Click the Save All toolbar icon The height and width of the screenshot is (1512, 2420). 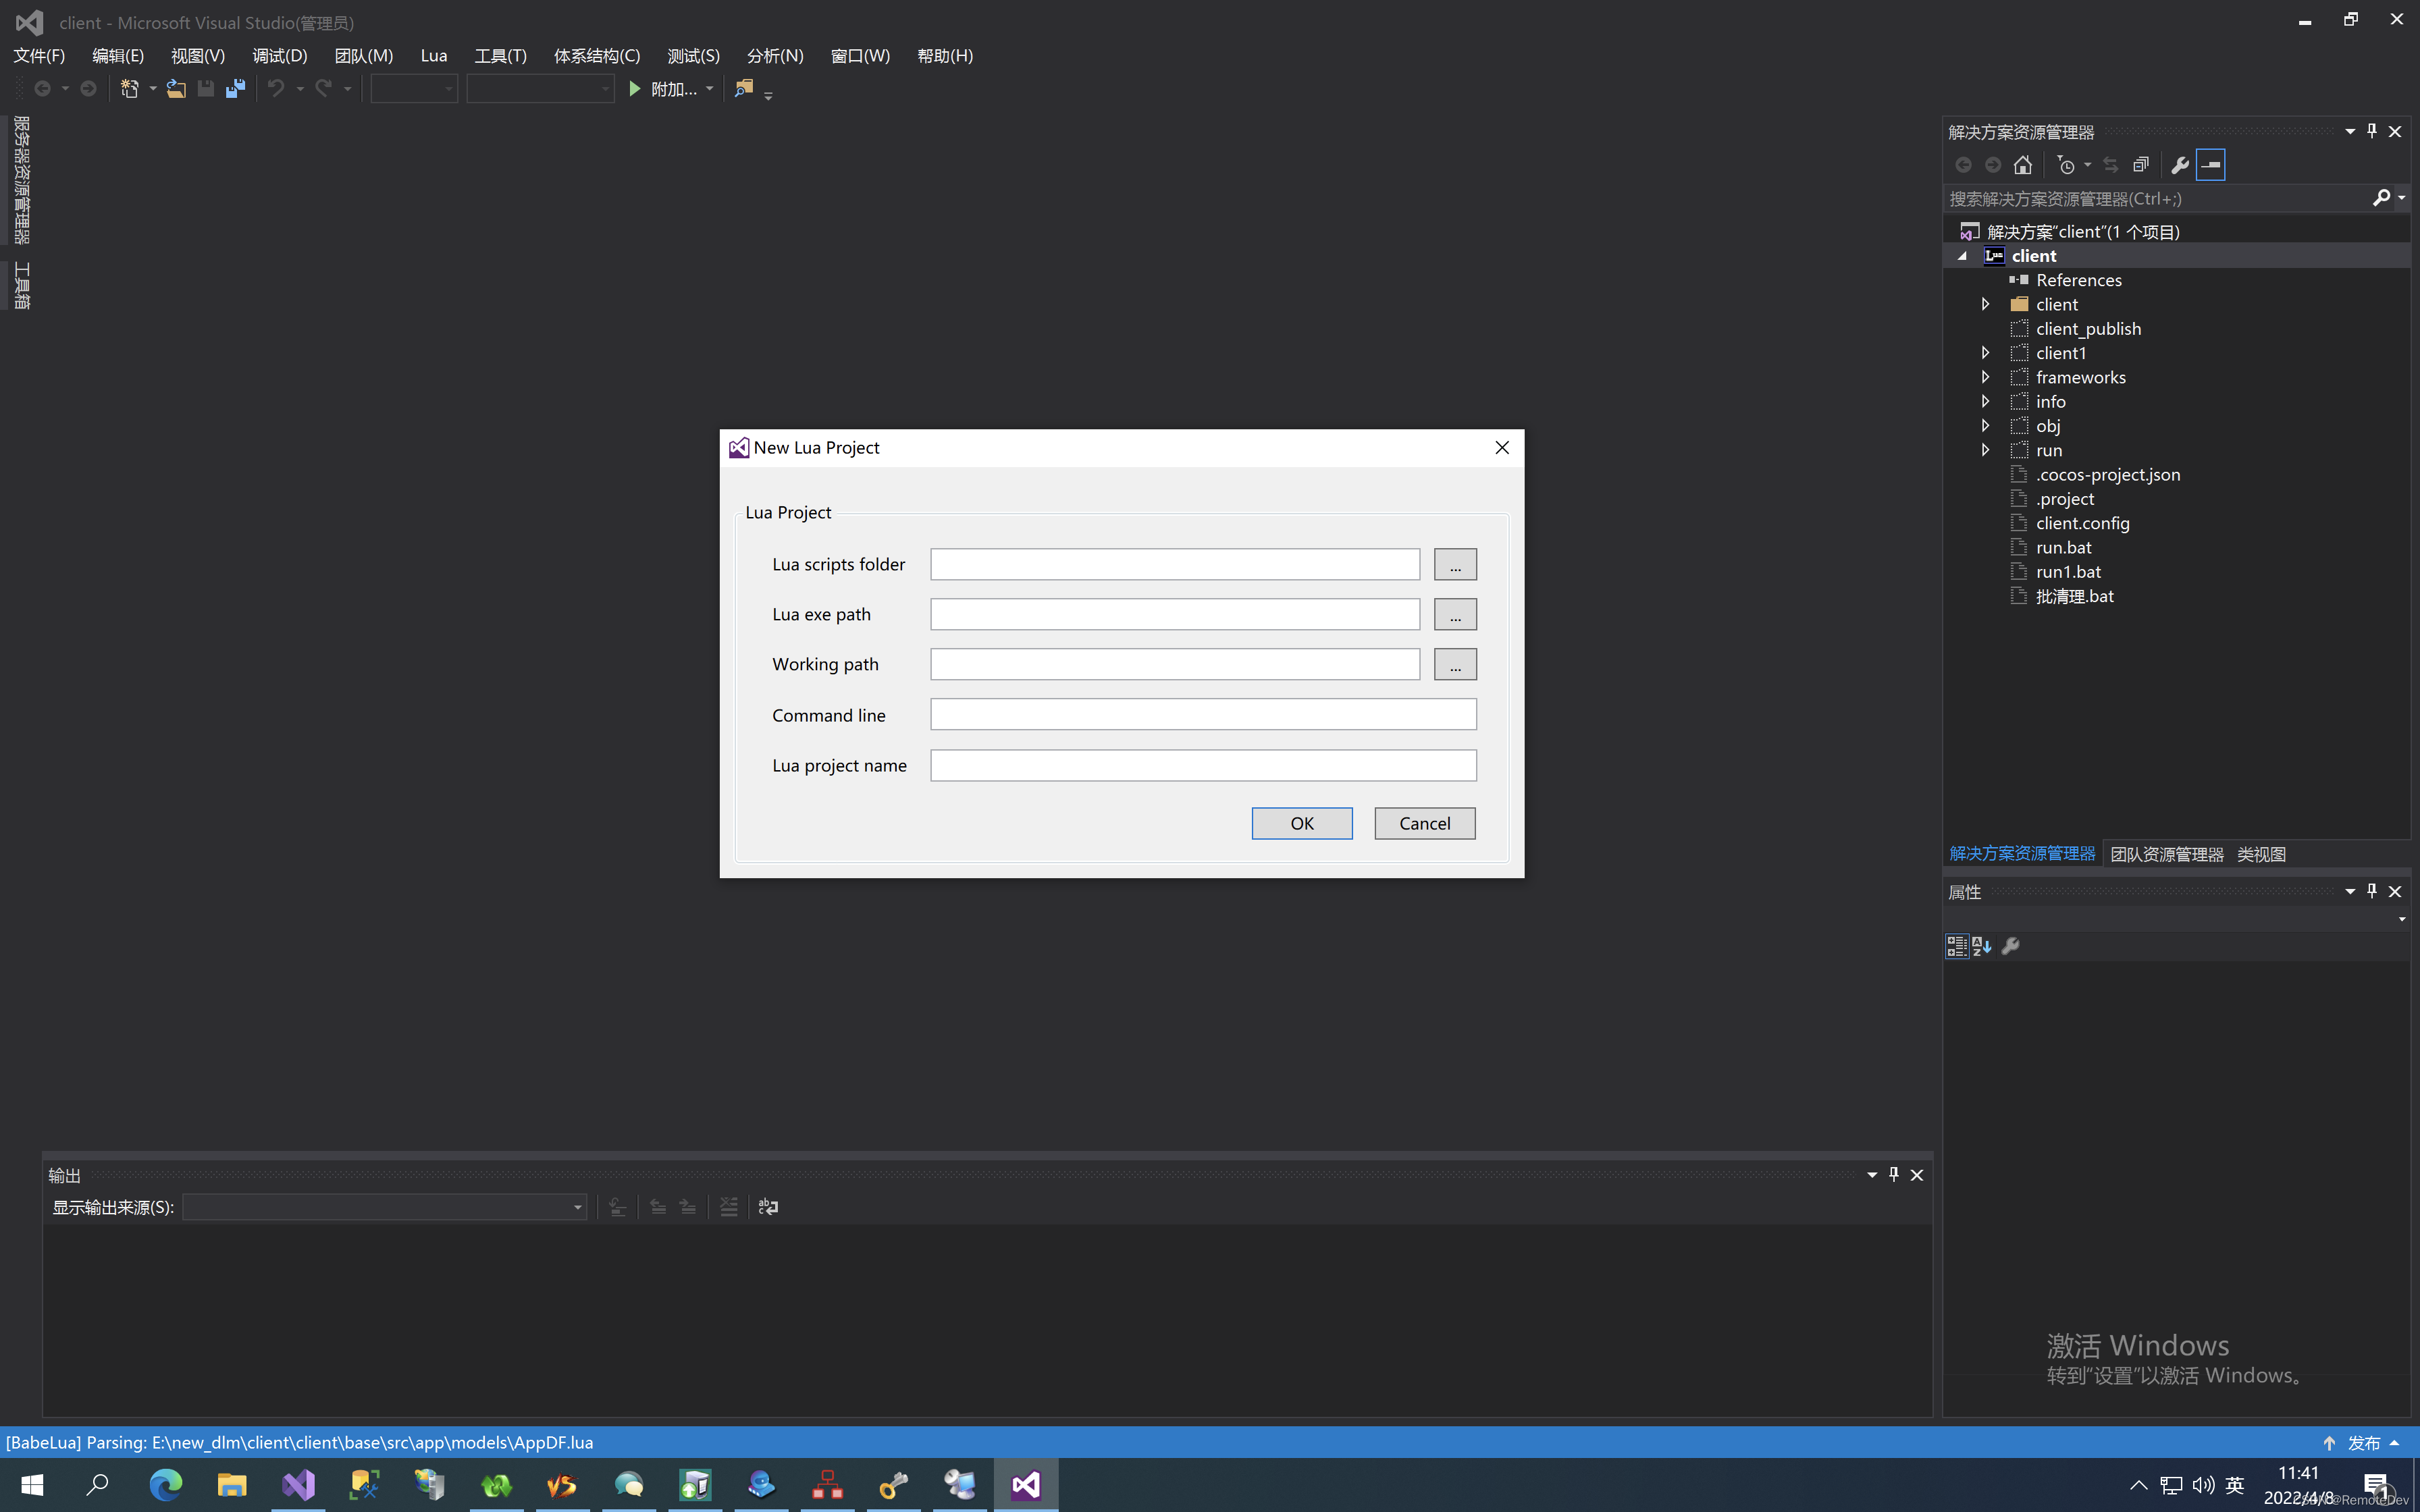(235, 89)
